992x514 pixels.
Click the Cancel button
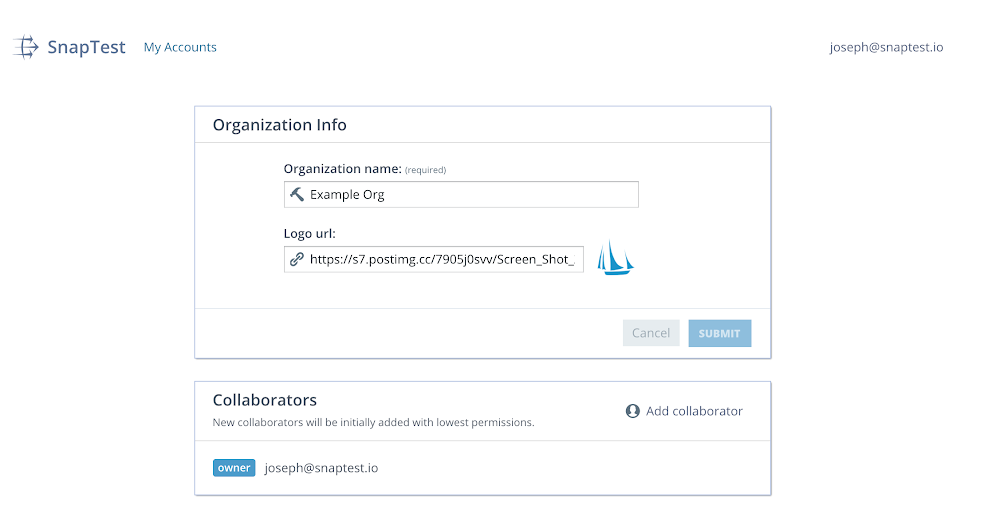click(651, 333)
